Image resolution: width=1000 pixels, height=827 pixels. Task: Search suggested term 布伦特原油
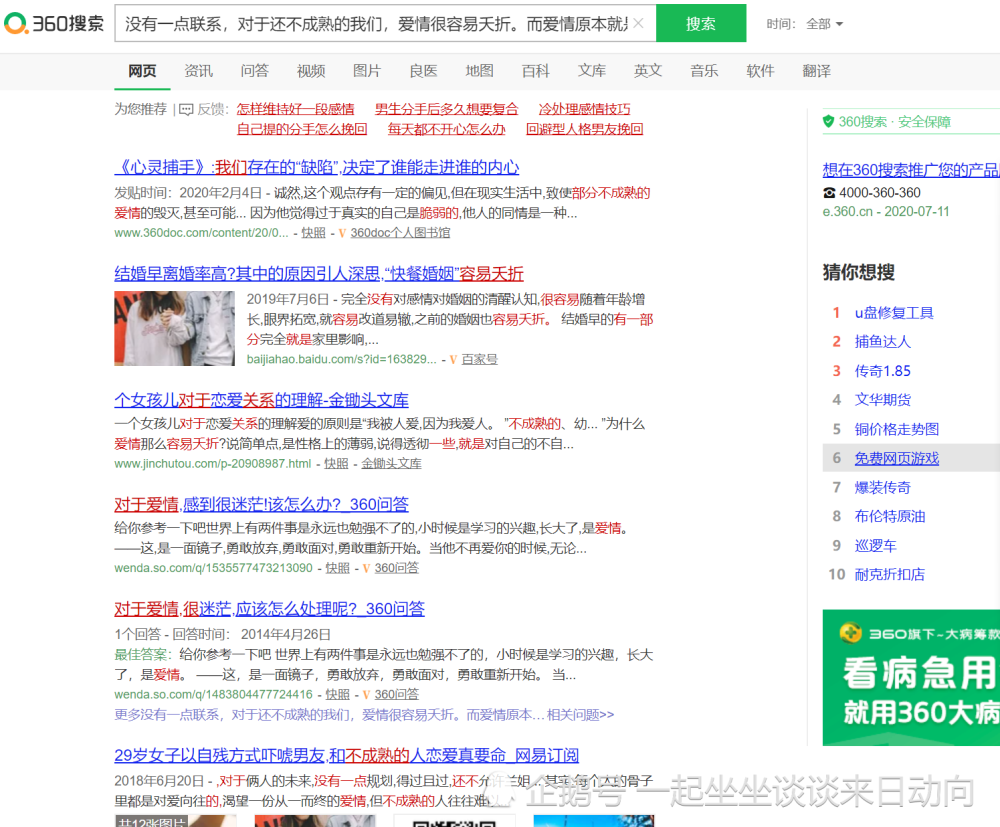point(890,516)
